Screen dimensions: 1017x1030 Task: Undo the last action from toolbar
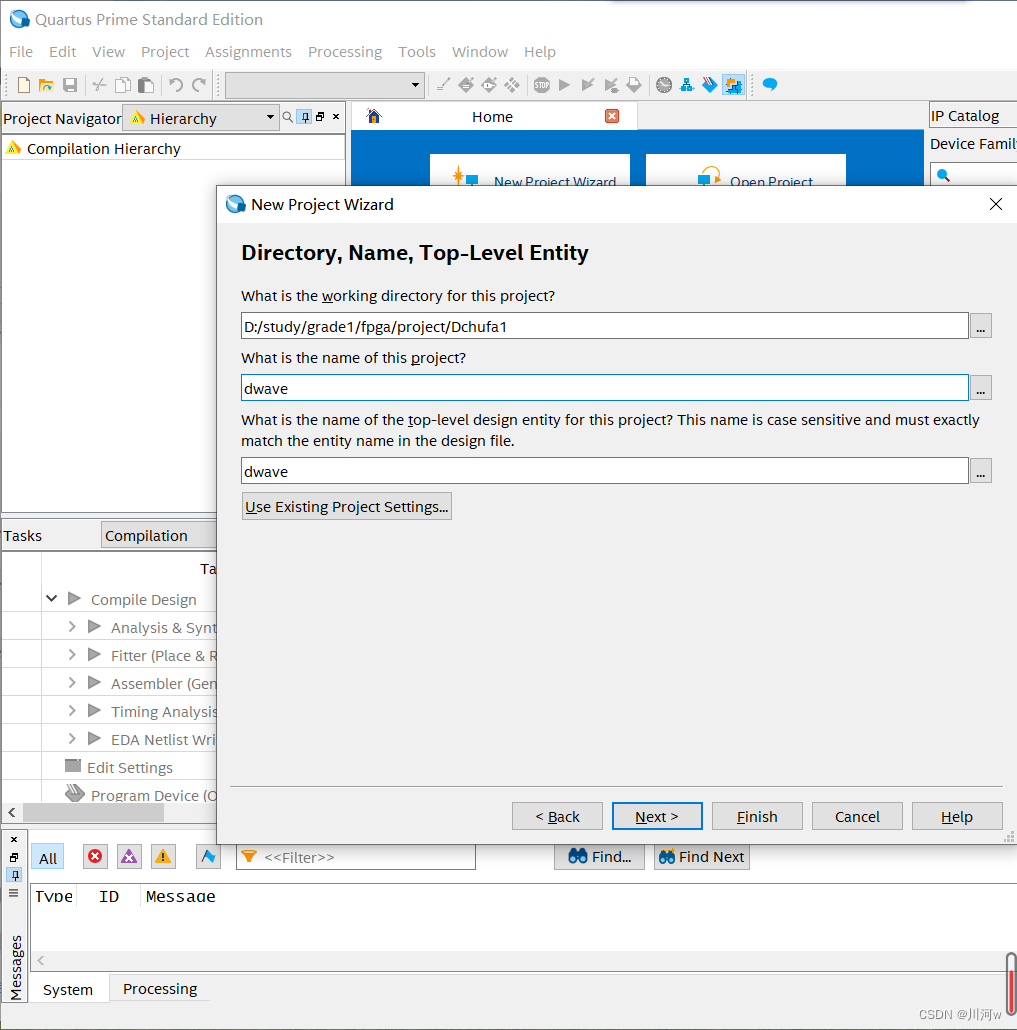click(x=175, y=85)
